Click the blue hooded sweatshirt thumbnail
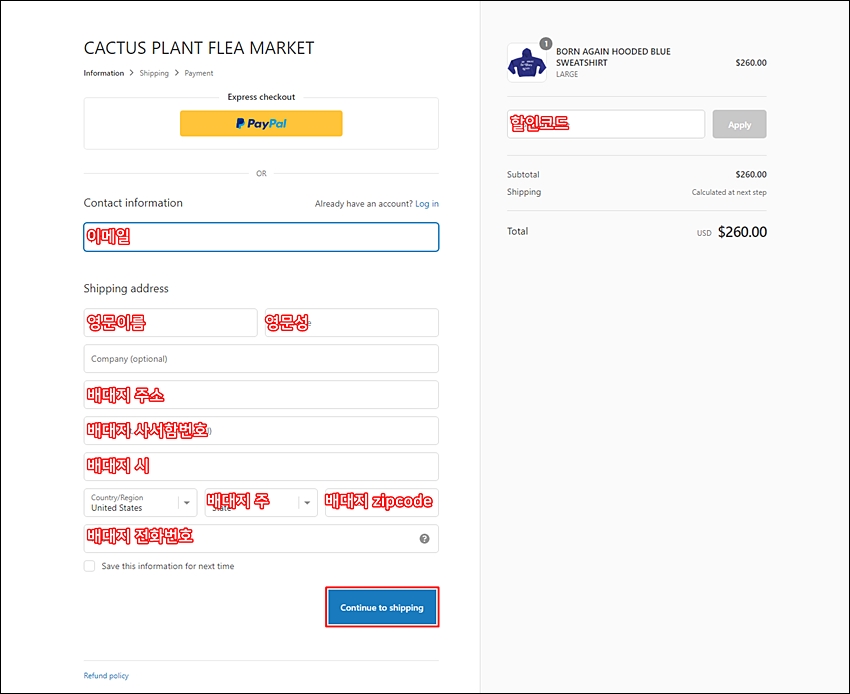The width and height of the screenshot is (850, 694). point(526,63)
